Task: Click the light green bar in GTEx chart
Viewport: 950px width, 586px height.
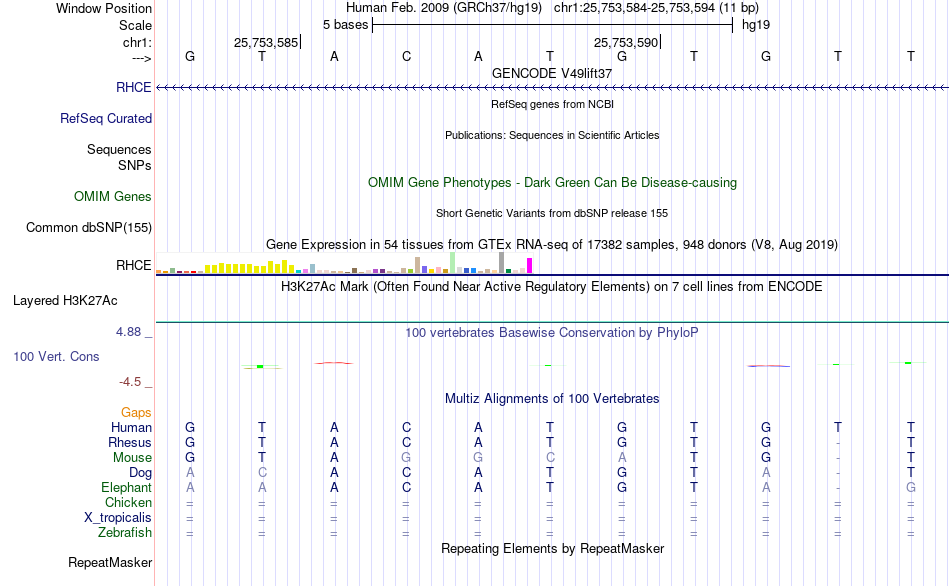Action: tap(453, 262)
